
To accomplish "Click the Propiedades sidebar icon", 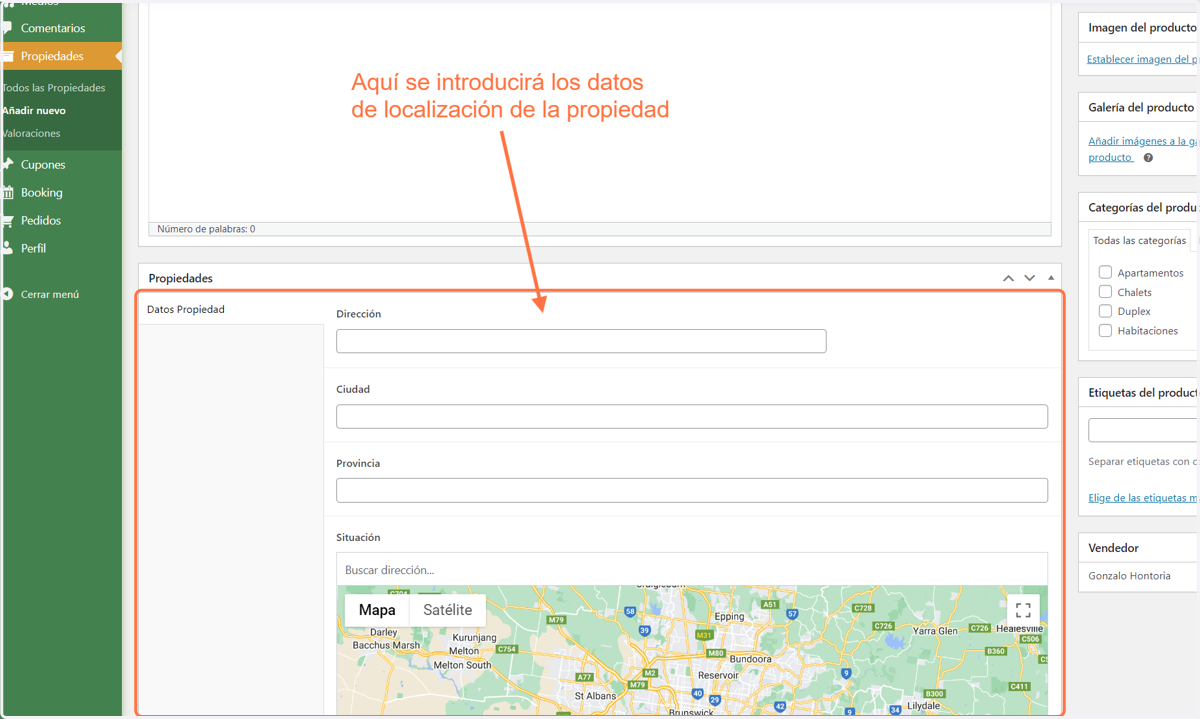I will 8,56.
